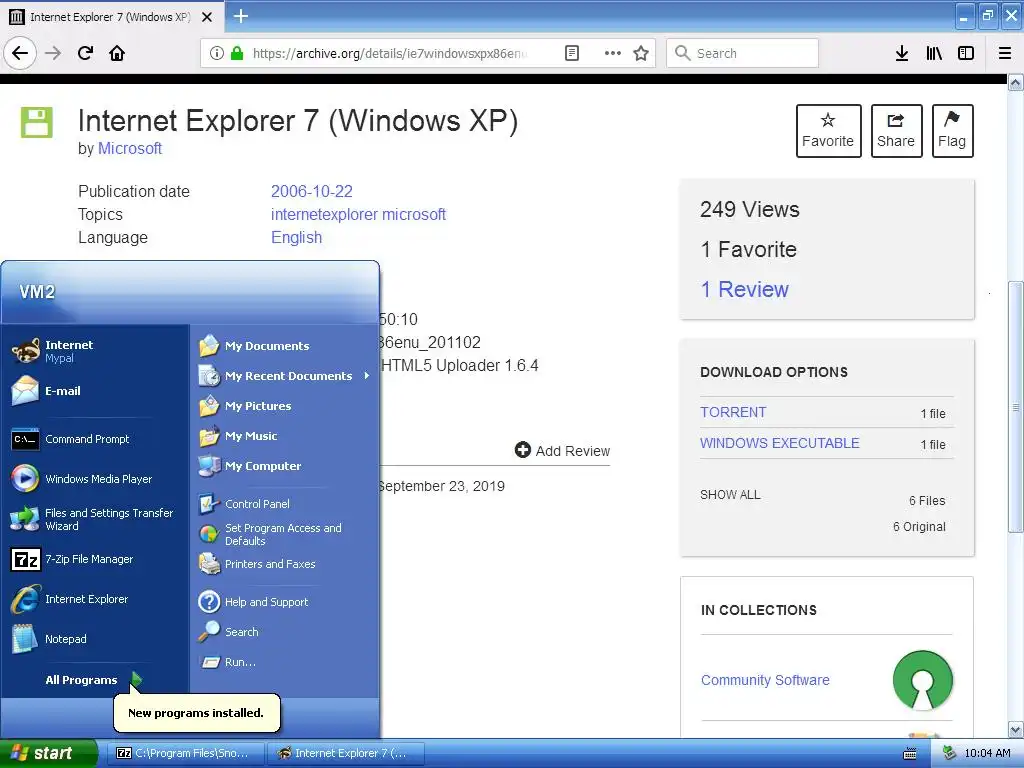Open the Community Software collection link
Screen dimensions: 1024x768
pos(765,680)
